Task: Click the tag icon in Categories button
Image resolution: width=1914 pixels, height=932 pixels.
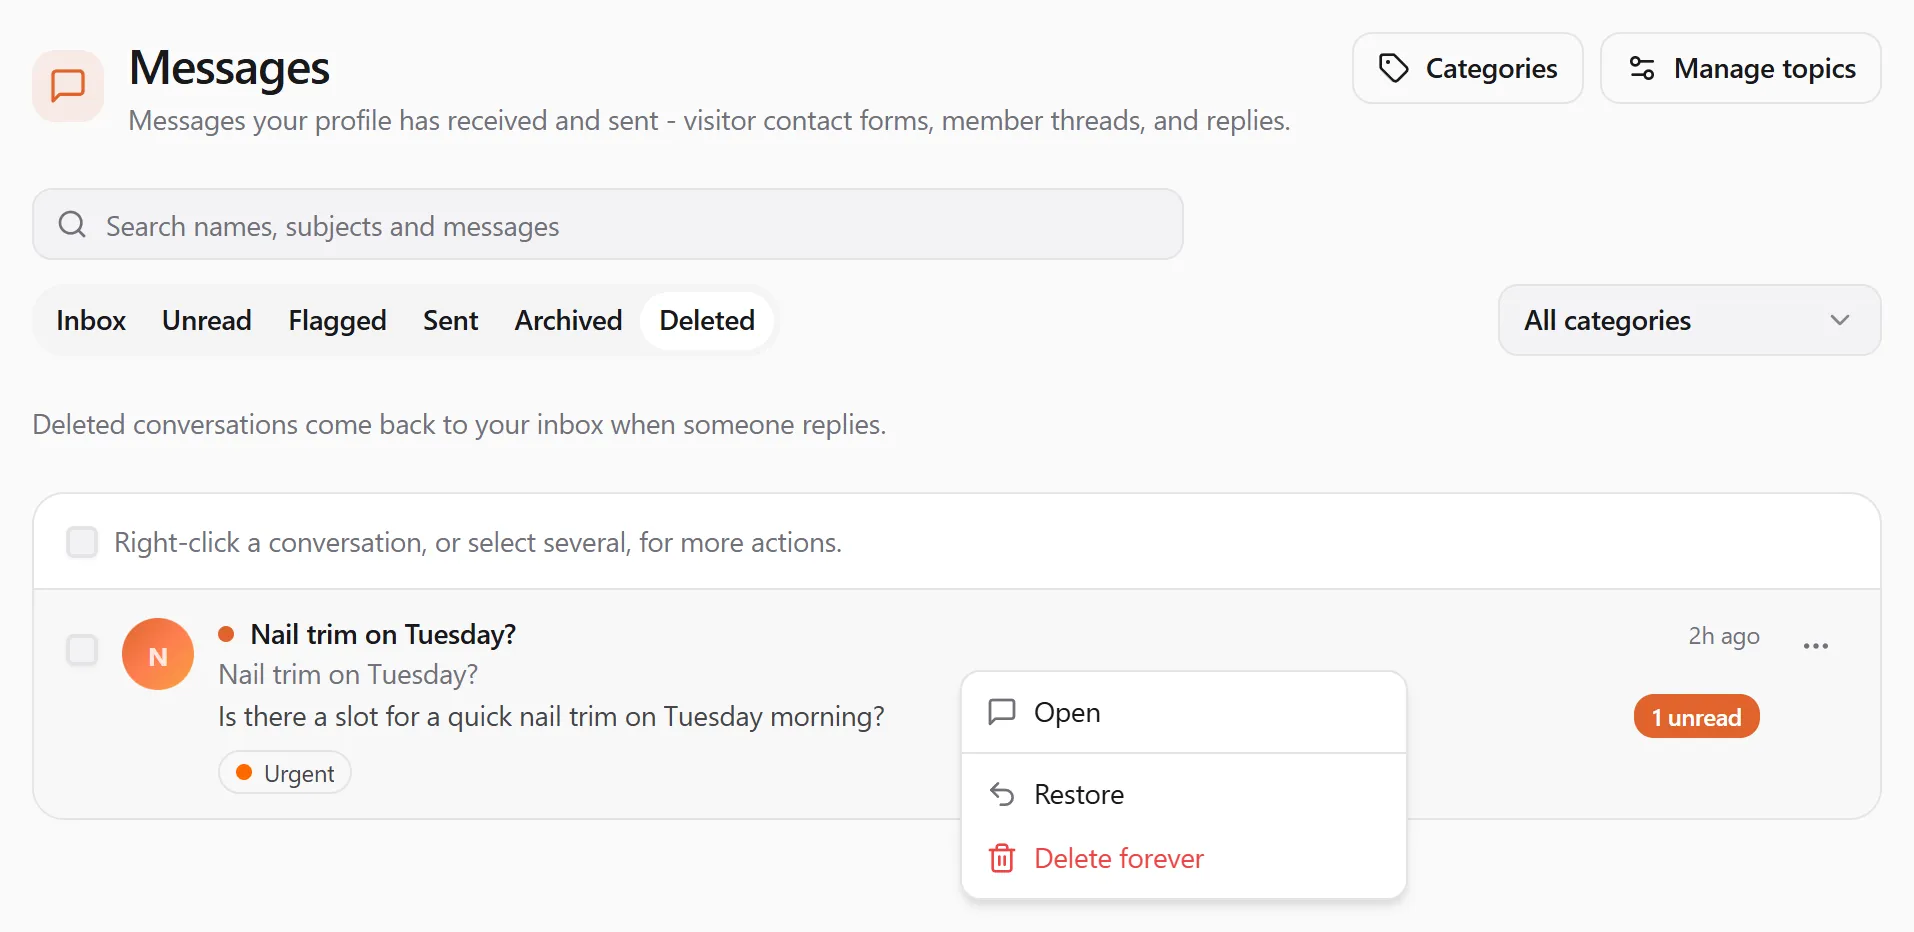Action: coord(1393,68)
